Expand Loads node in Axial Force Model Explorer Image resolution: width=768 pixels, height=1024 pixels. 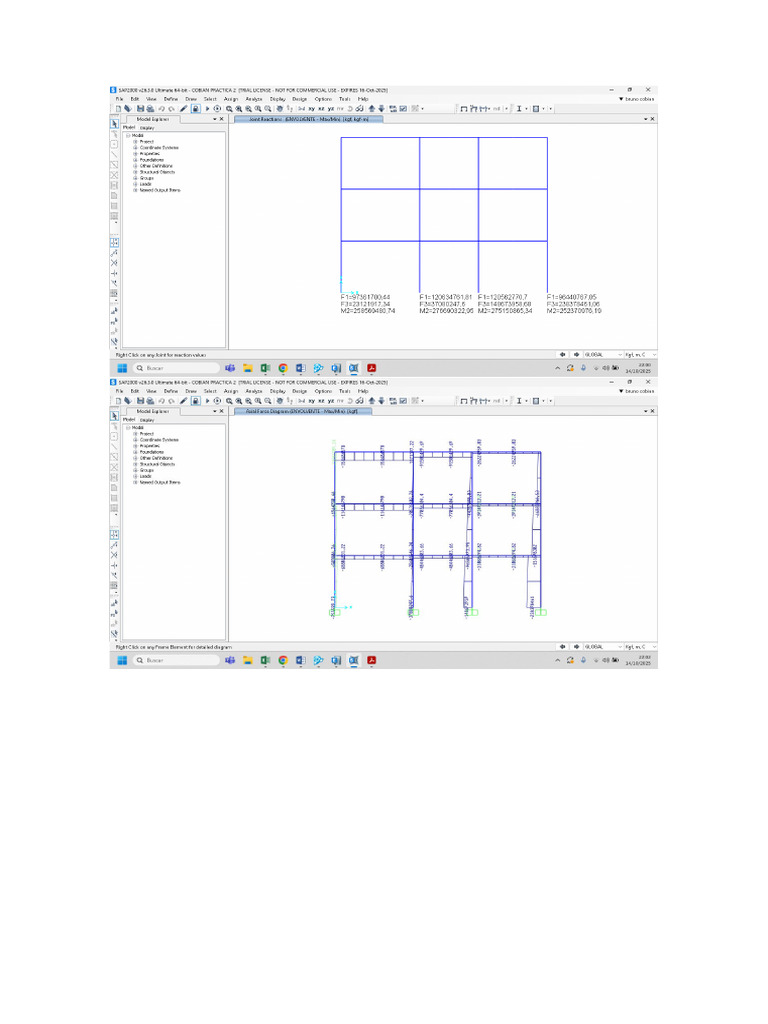[x=135, y=476]
